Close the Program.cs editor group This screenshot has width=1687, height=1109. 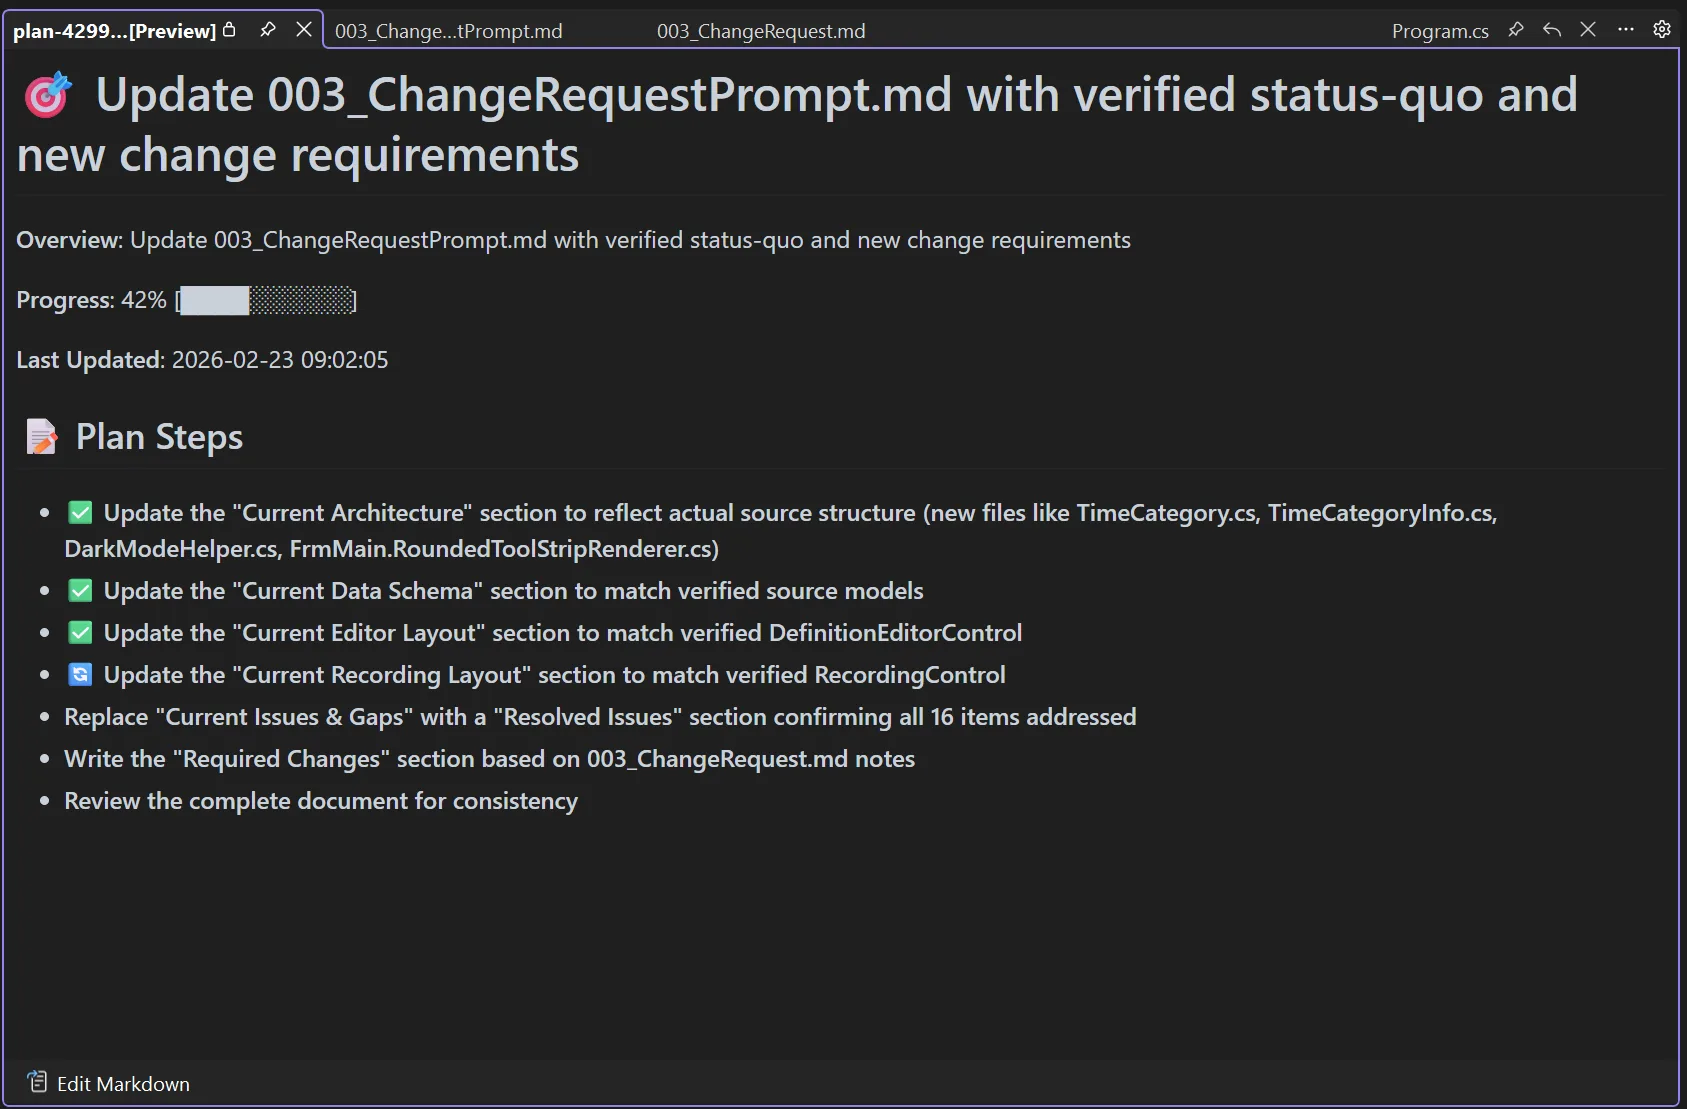[x=1588, y=29]
